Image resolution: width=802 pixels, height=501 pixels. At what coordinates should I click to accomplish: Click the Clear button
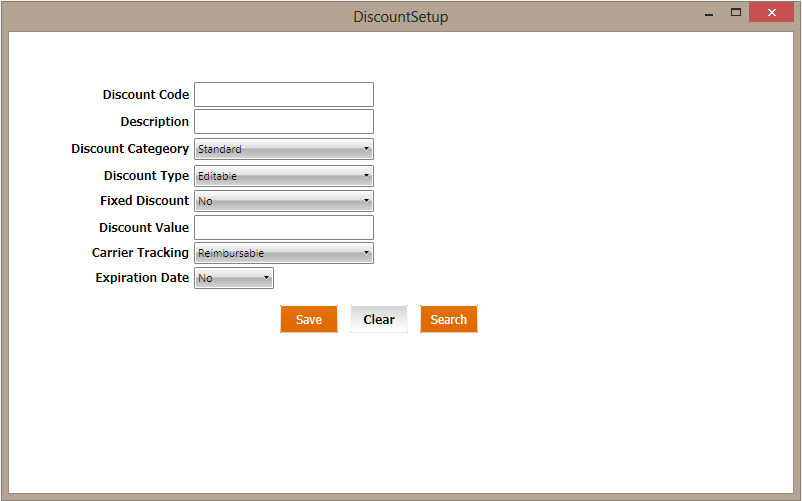click(379, 319)
